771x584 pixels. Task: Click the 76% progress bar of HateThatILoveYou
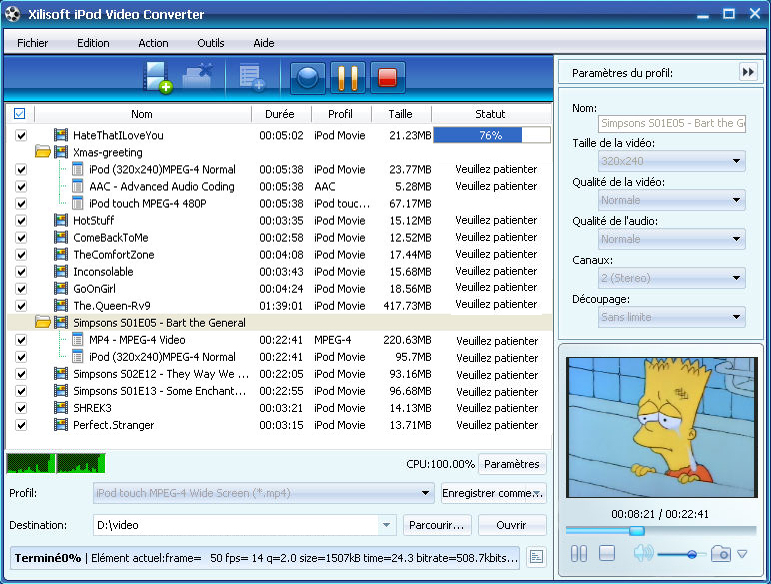pos(491,135)
